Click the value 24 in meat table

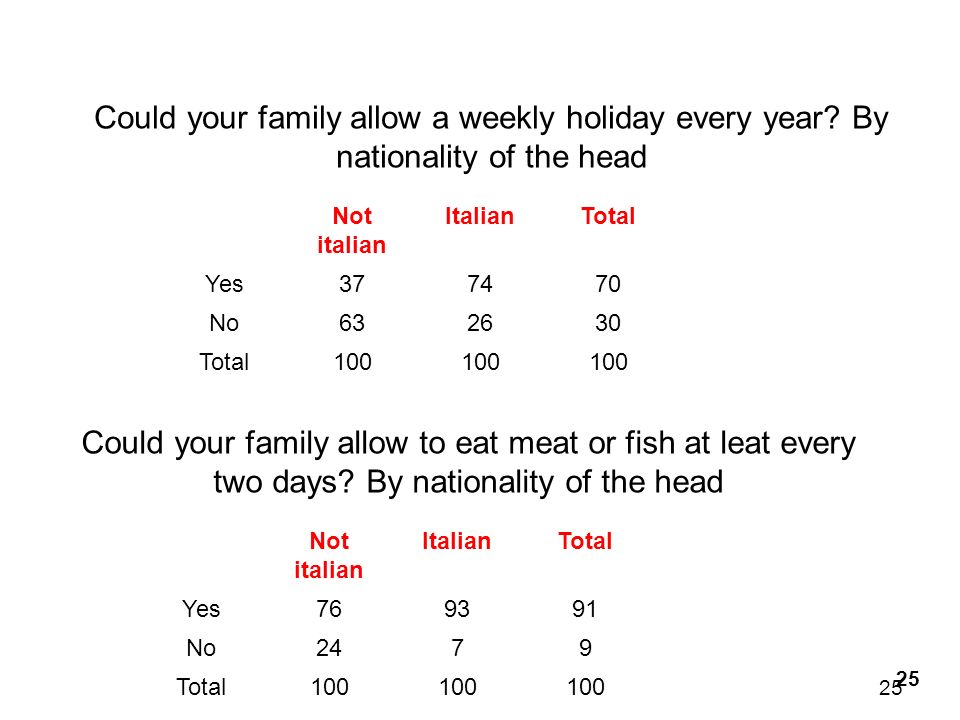click(329, 648)
